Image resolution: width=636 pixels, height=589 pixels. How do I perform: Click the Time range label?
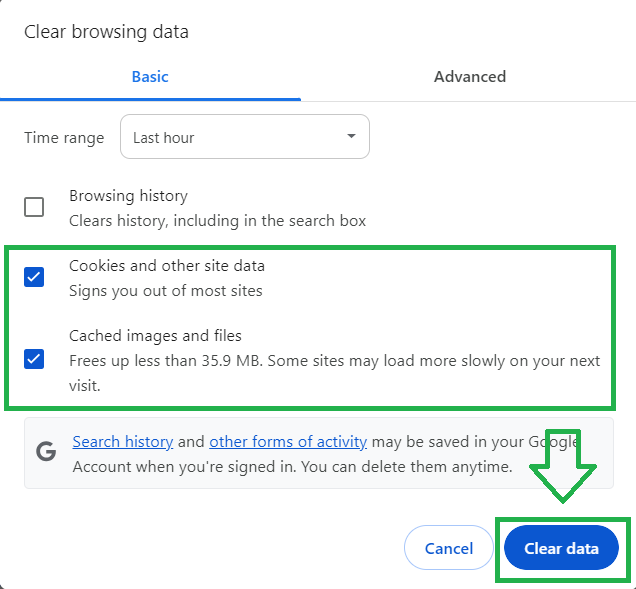(x=64, y=138)
